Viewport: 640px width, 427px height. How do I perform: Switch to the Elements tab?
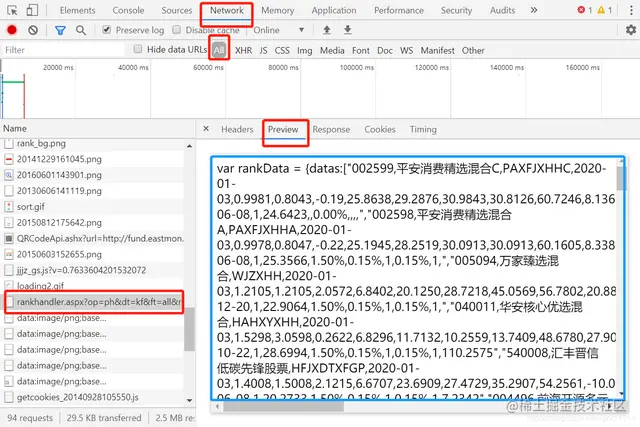tap(78, 10)
